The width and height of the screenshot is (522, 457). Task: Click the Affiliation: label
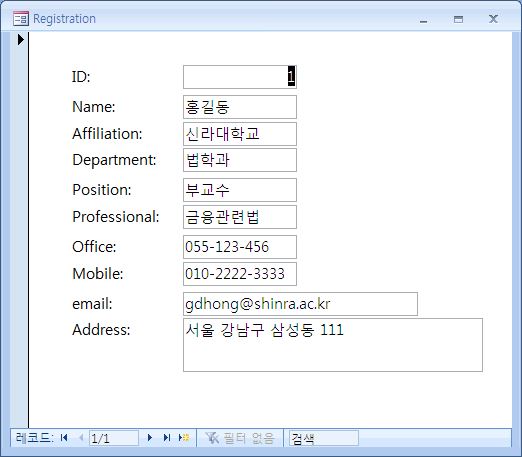(107, 134)
